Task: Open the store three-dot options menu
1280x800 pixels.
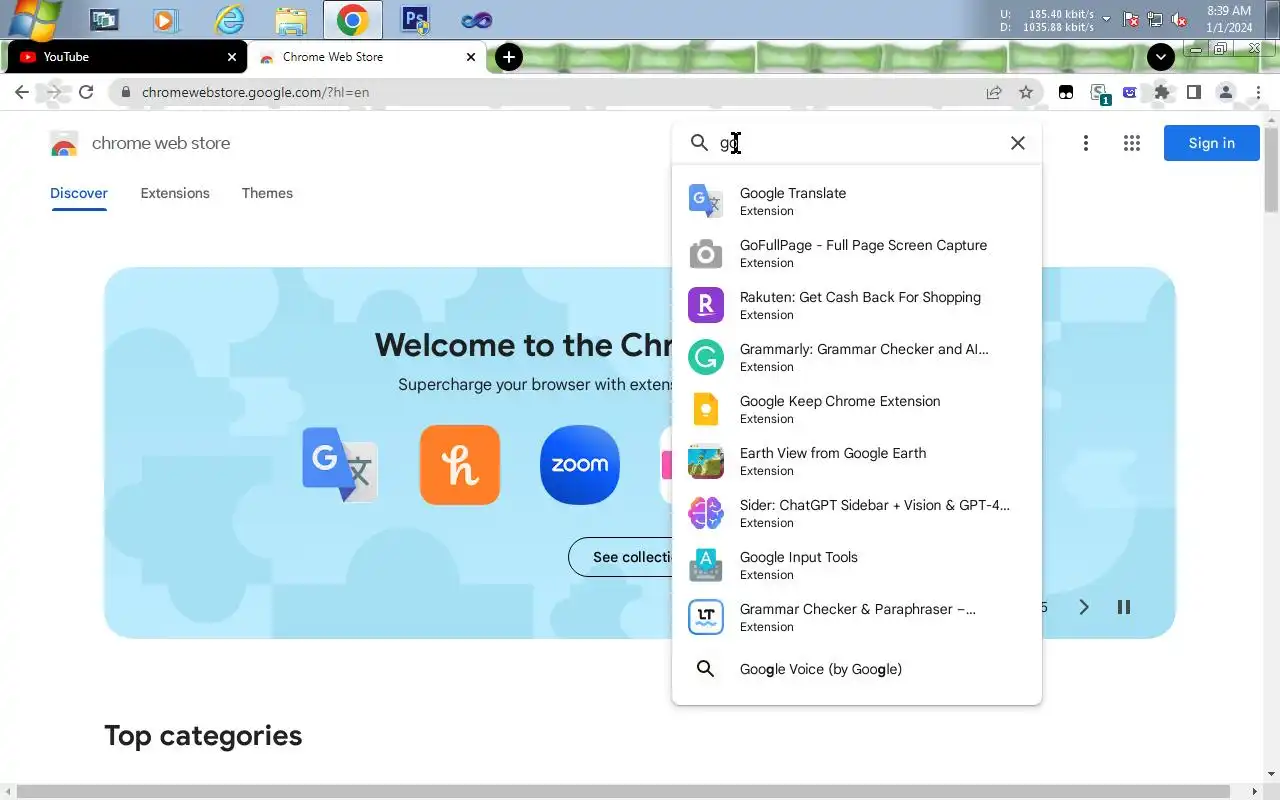Action: pos(1085,143)
